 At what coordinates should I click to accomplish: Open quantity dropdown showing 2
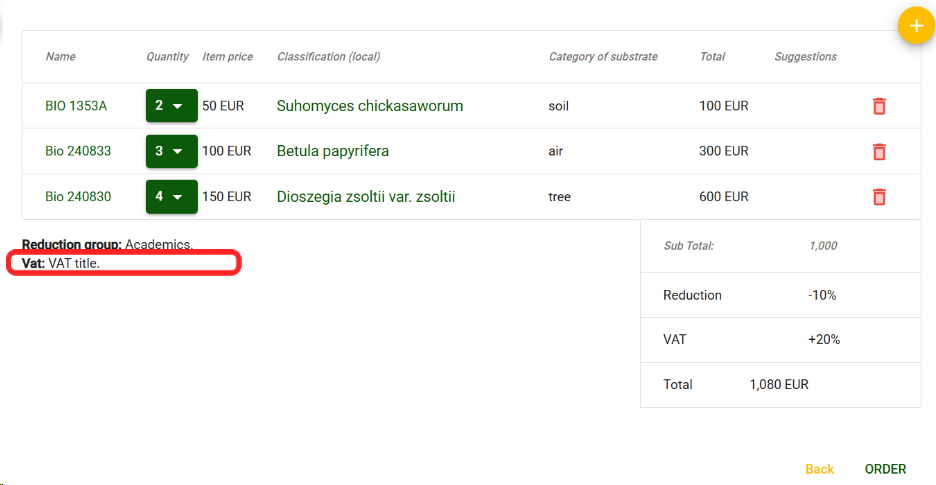(171, 106)
